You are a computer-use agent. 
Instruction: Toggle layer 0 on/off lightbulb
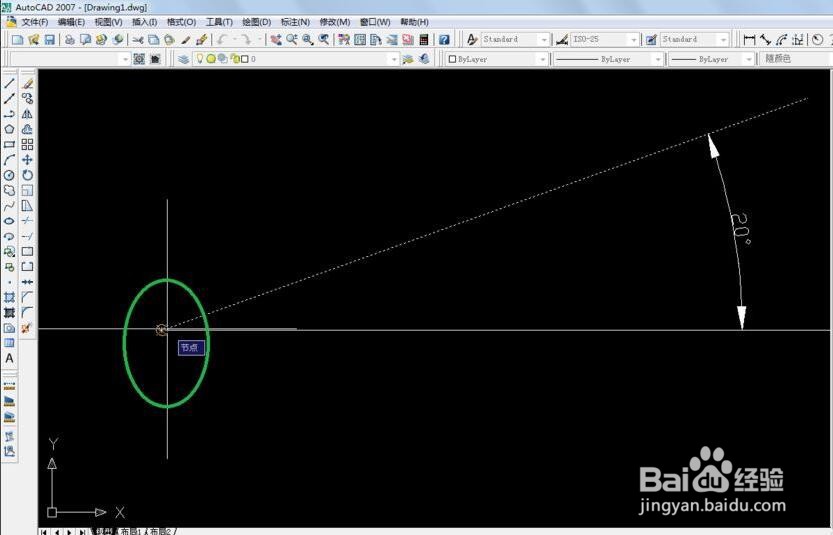point(200,59)
